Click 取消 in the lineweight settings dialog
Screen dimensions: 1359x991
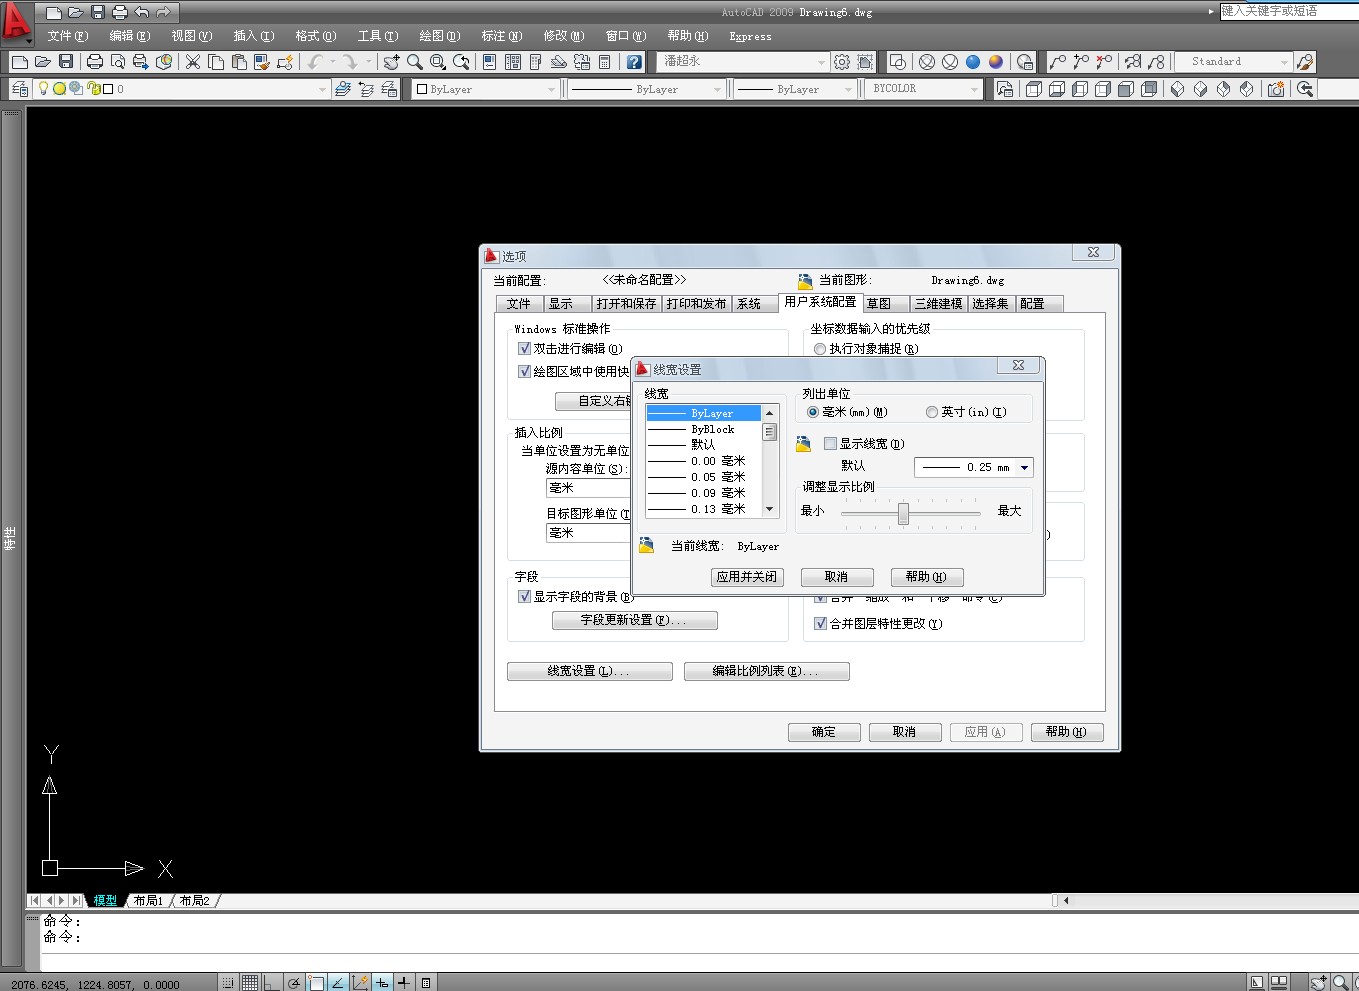click(x=836, y=577)
